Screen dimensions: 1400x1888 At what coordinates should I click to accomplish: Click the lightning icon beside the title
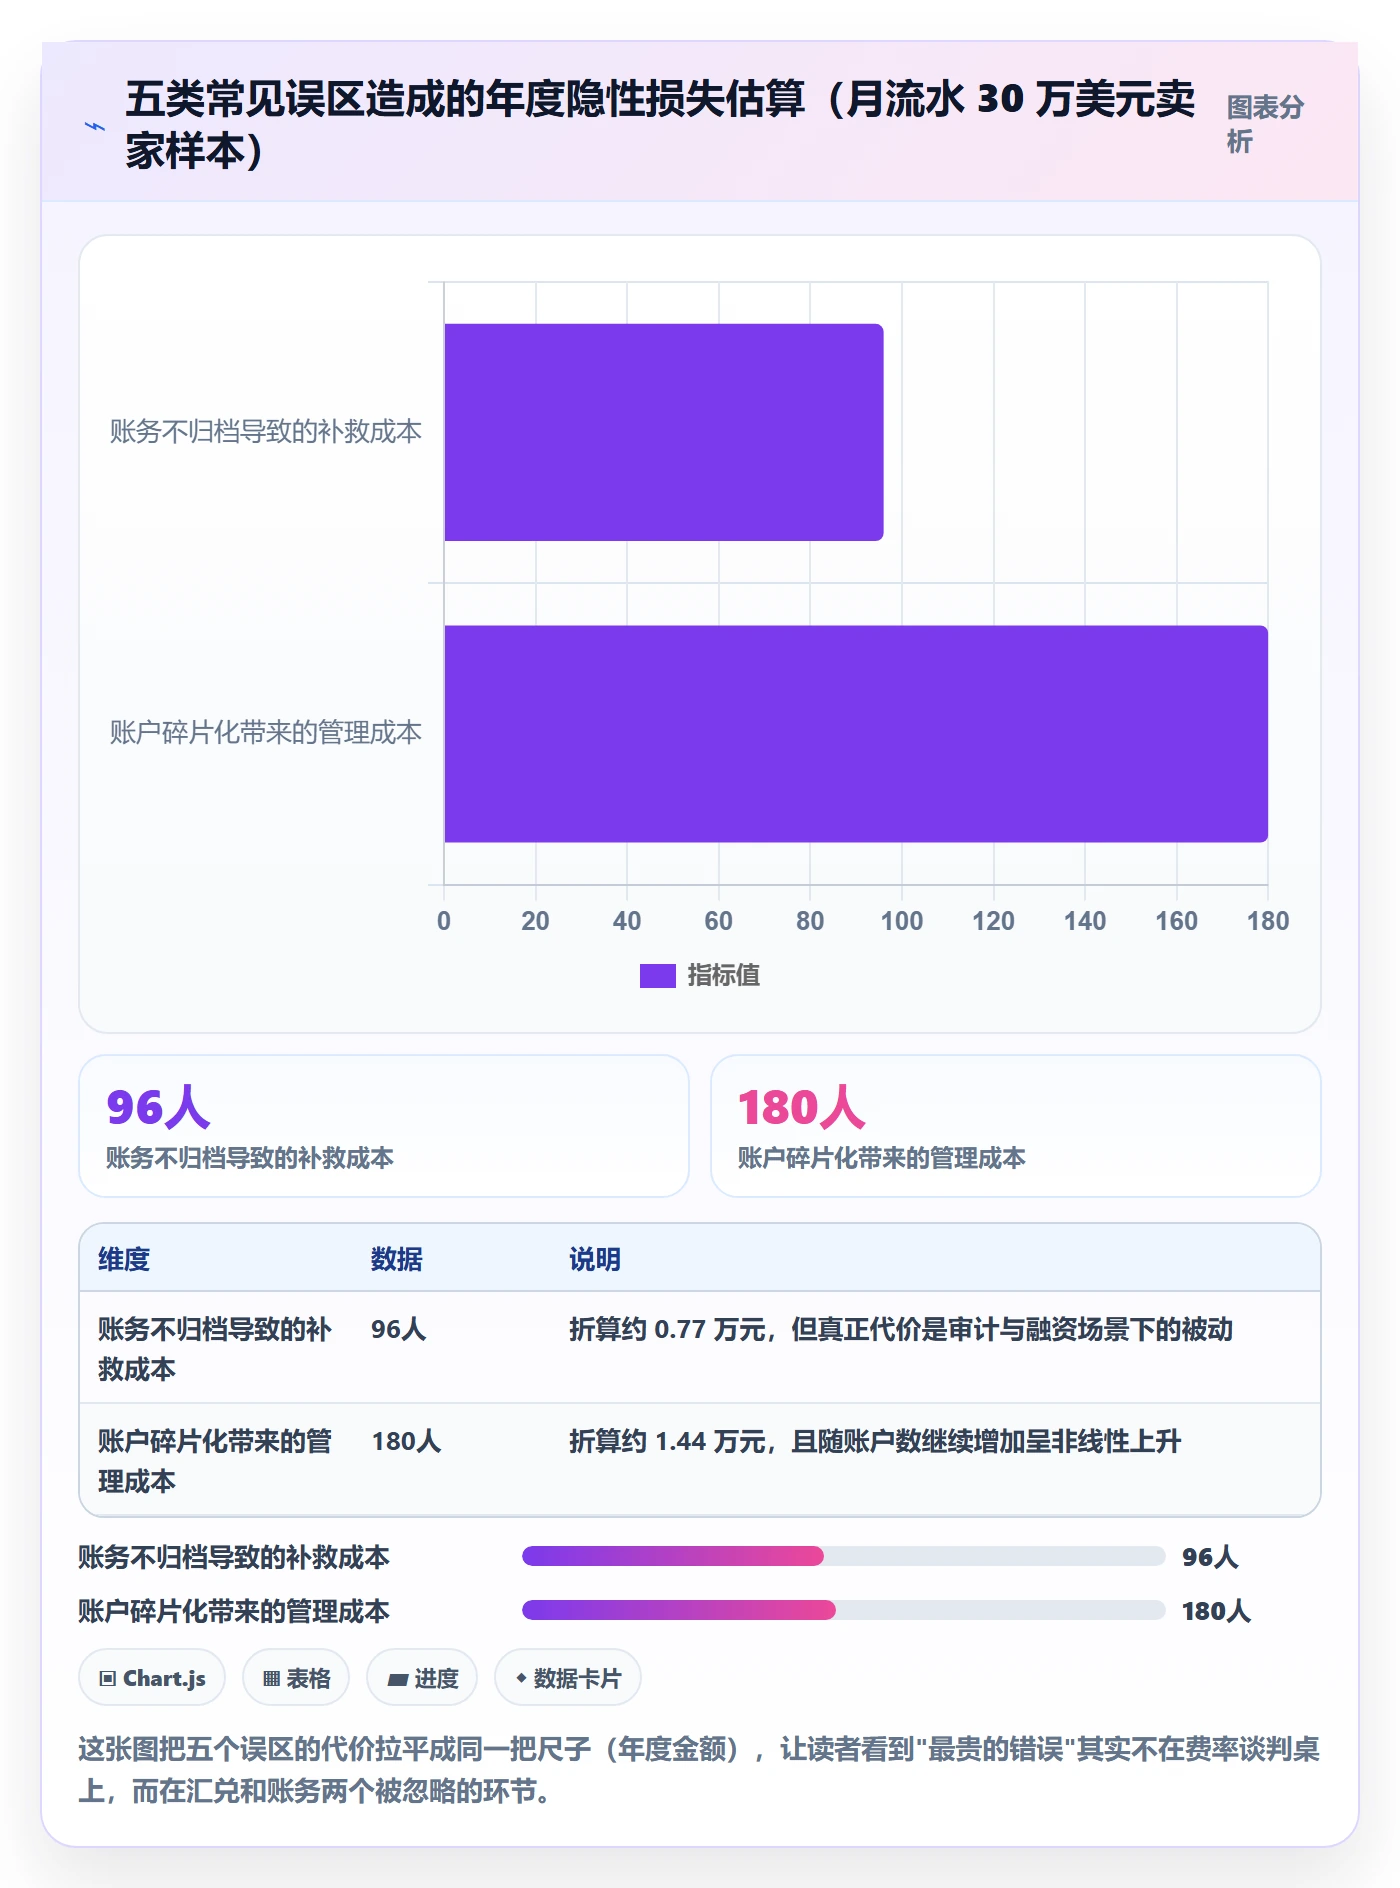[94, 126]
